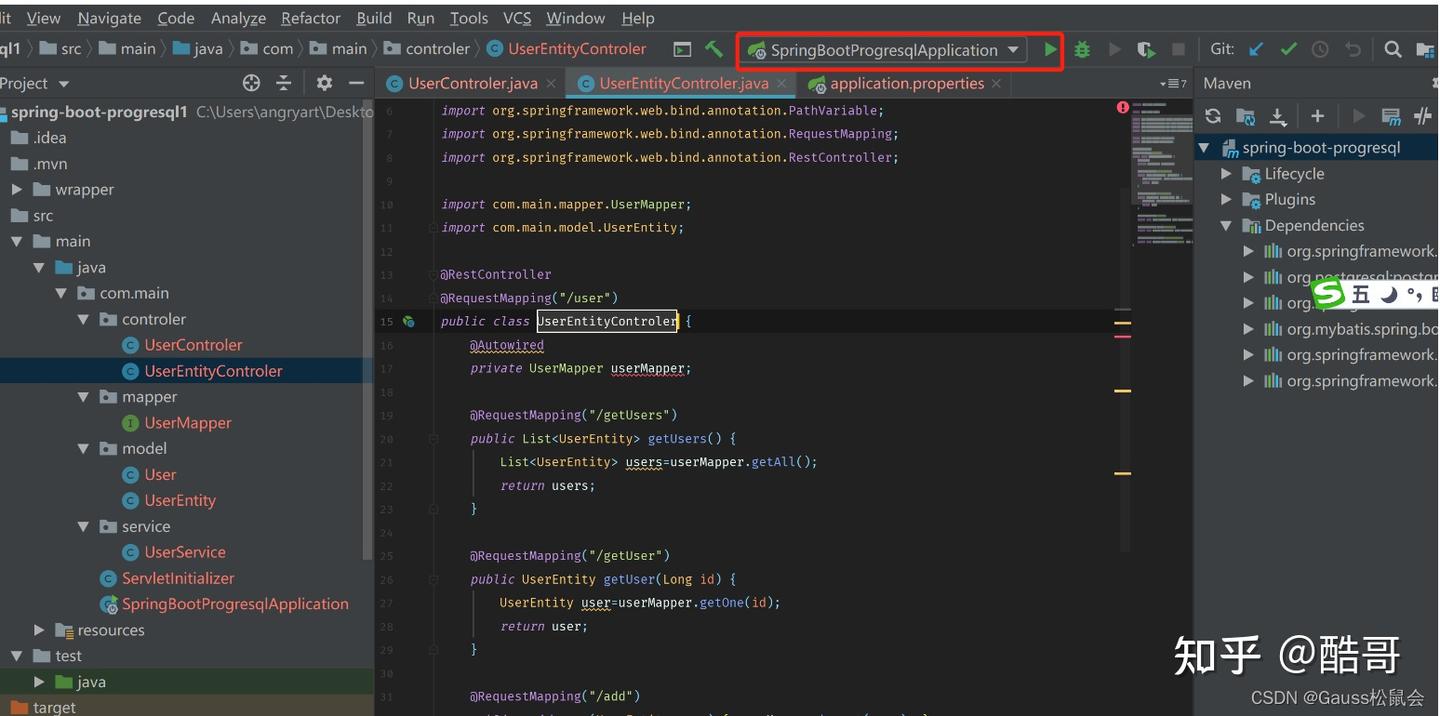Viewport: 1440px width, 716px height.
Task: Open Project panel settings gear
Action: click(x=324, y=83)
